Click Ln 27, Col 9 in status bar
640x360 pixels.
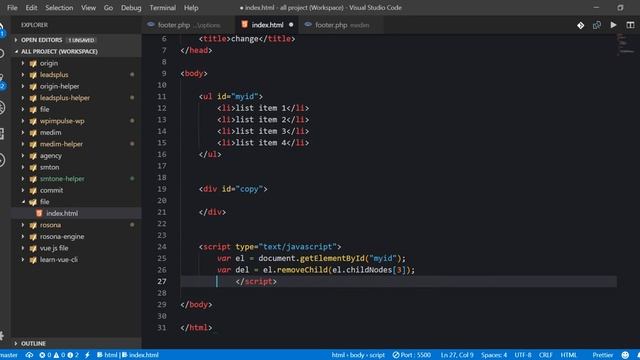(x=457, y=355)
